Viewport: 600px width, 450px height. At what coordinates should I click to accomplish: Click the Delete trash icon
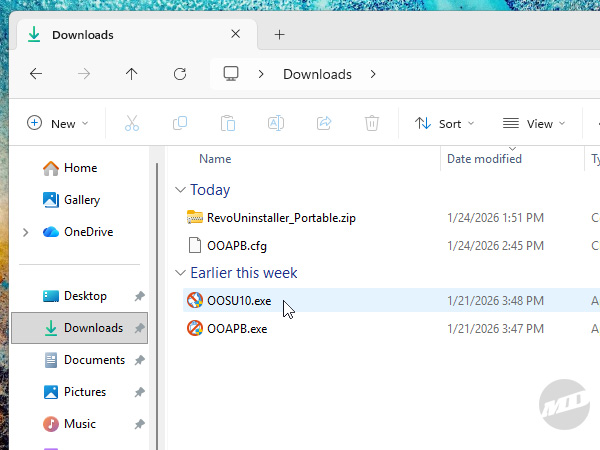372,123
